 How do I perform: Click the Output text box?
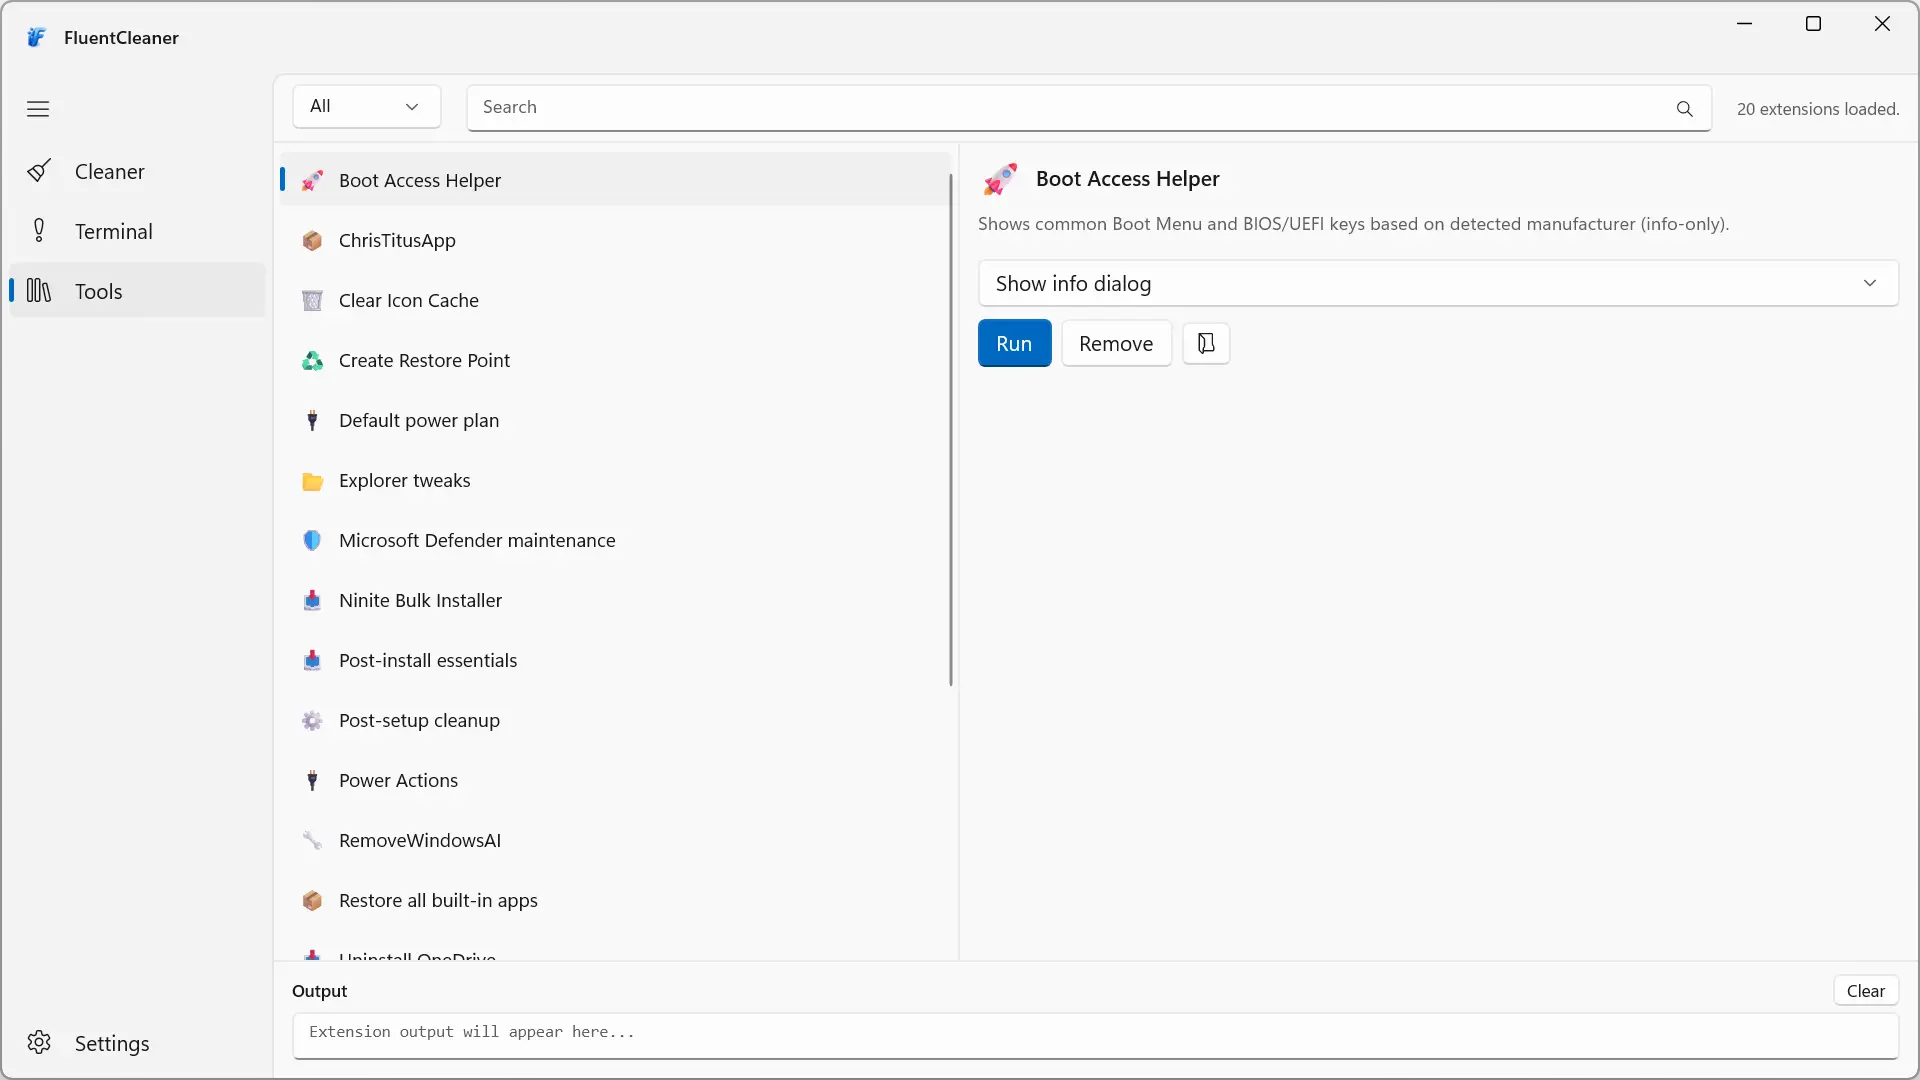pos(1095,1036)
